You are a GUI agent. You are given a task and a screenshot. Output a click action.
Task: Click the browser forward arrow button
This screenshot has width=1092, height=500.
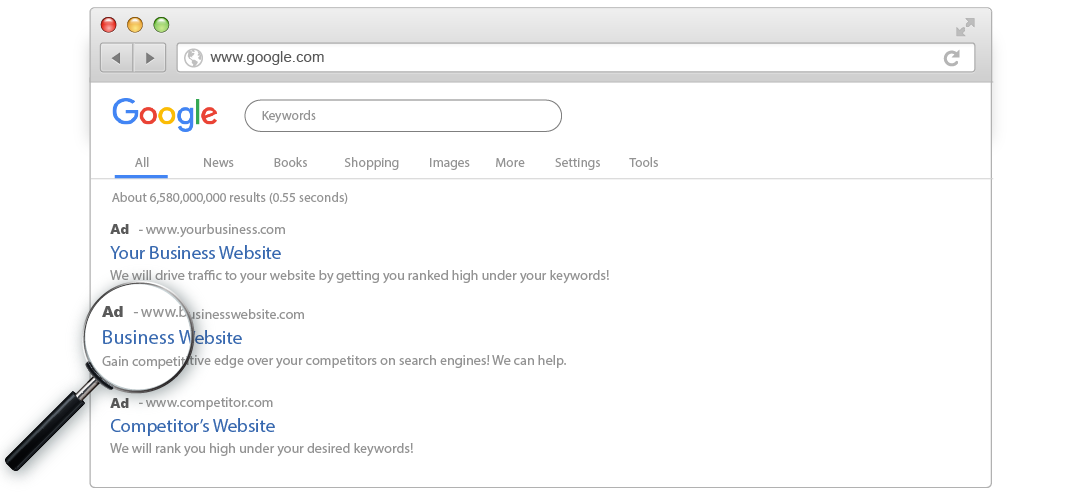click(149, 58)
